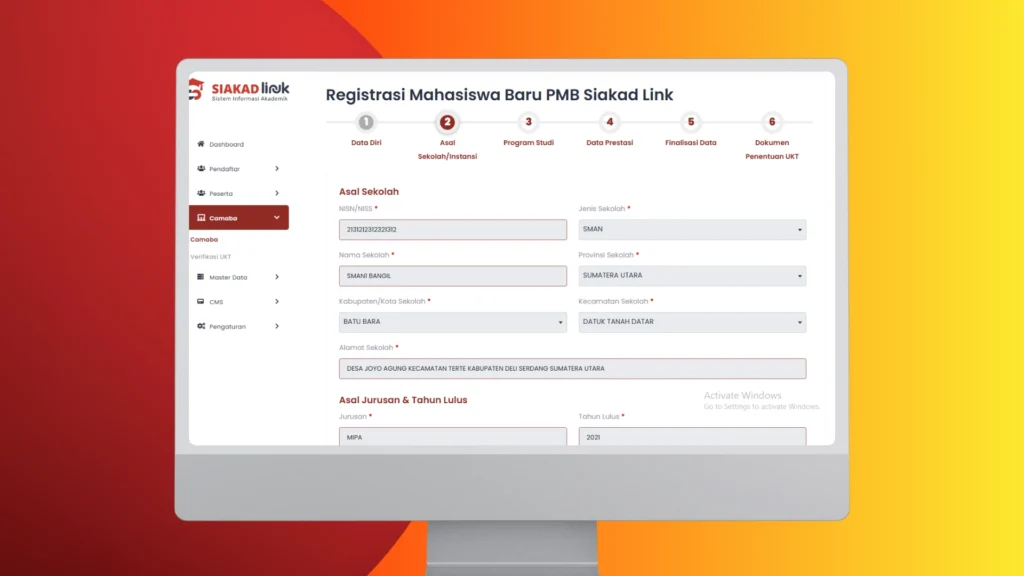Click the "Asal Jurusan & Tahun Lulus" heading
1024x576 pixels.
pyautogui.click(x=403, y=400)
